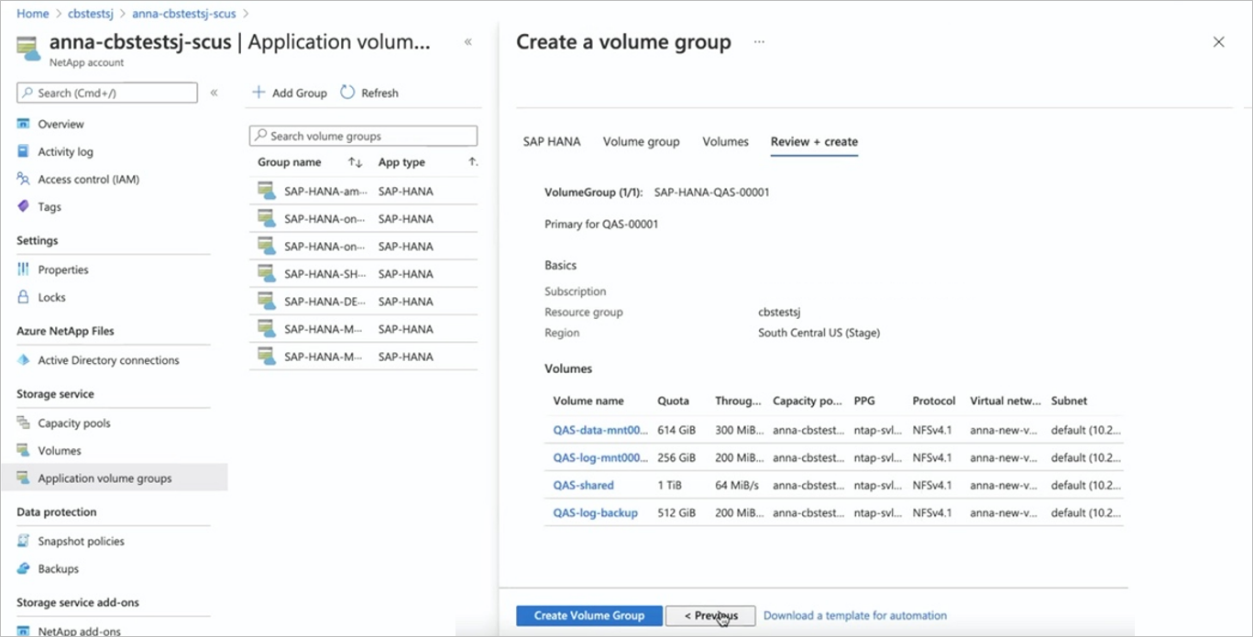Switch to the SAP HANA tab

click(551, 142)
